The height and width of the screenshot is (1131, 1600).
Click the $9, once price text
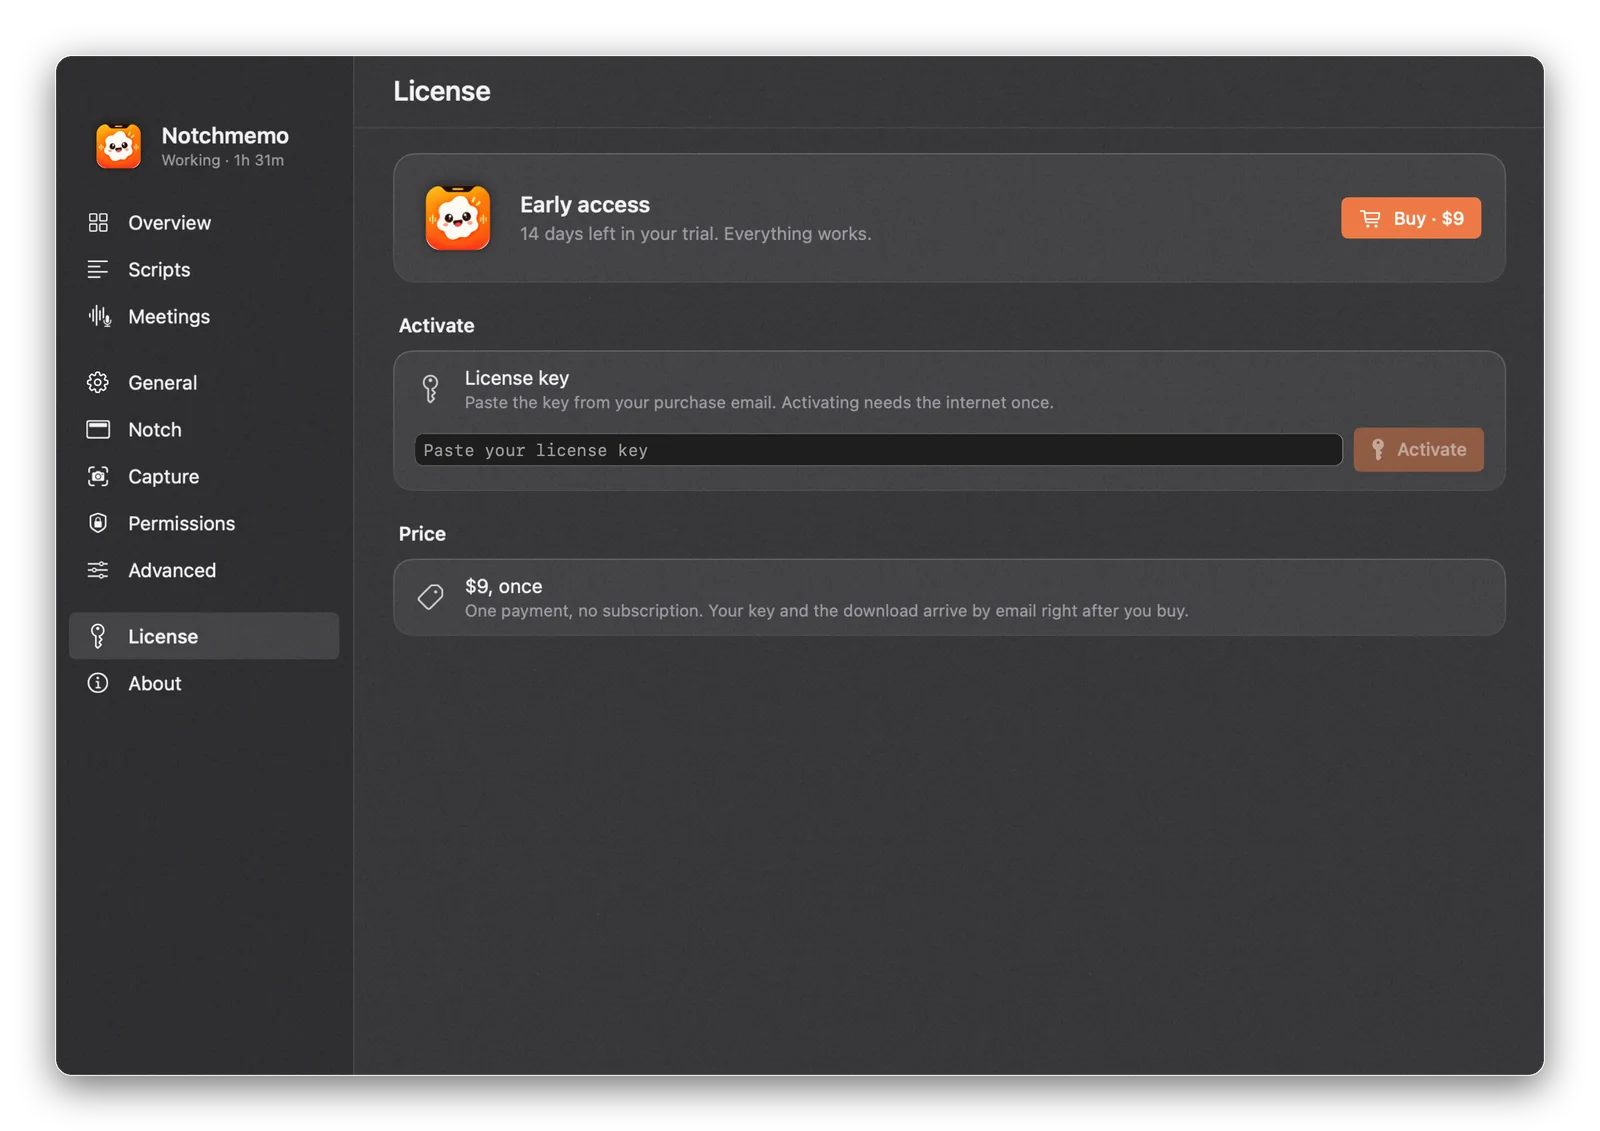click(504, 586)
